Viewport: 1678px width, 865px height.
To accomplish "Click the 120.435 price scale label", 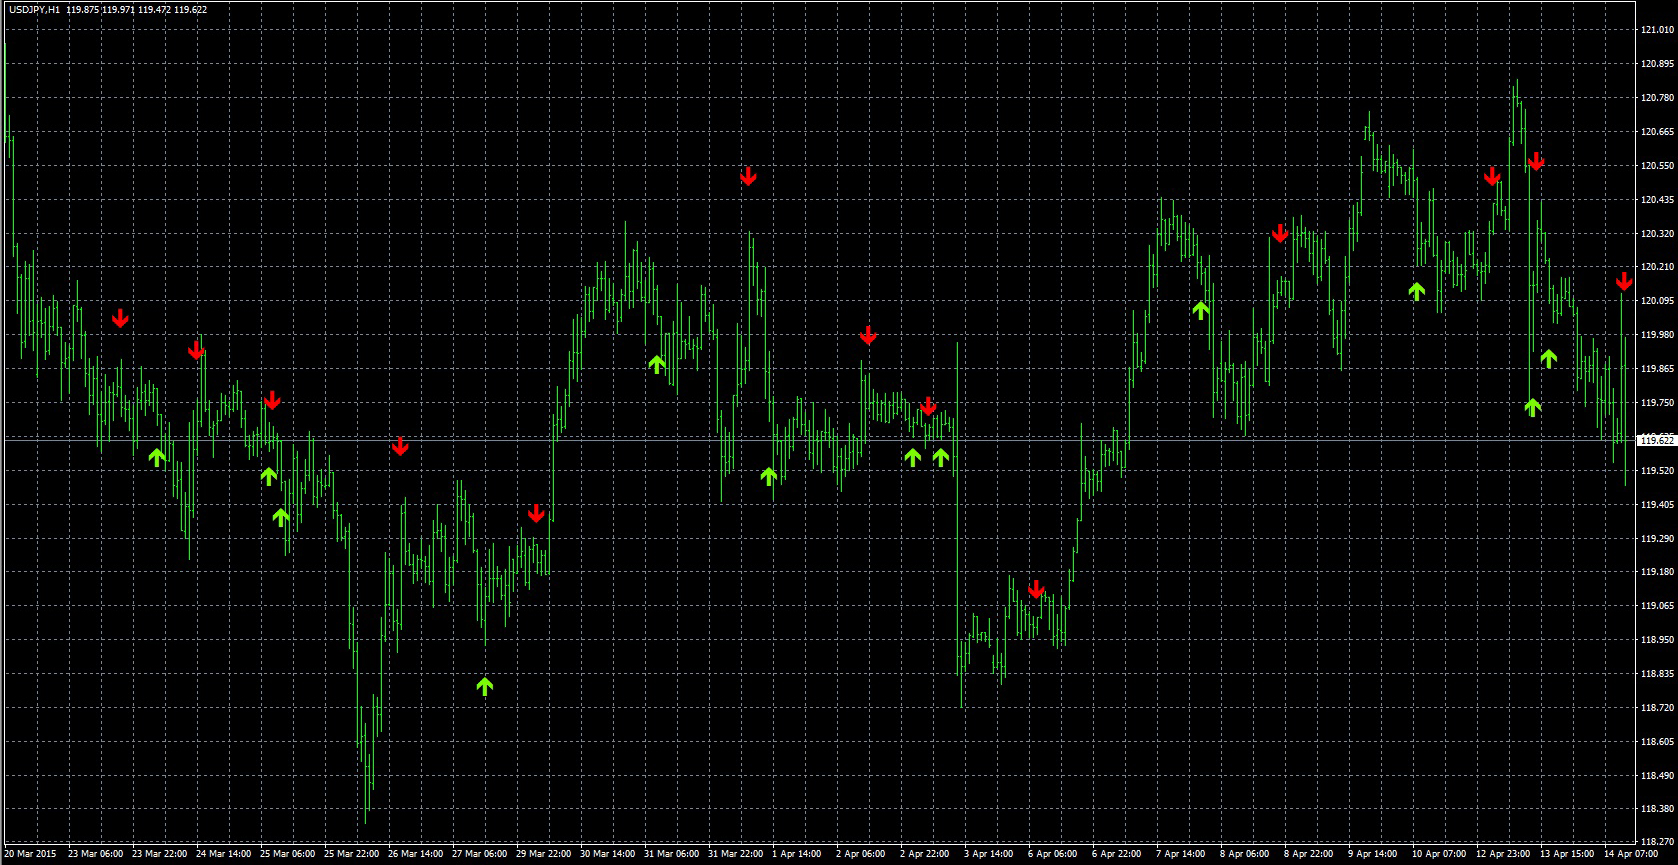I will point(1657,200).
